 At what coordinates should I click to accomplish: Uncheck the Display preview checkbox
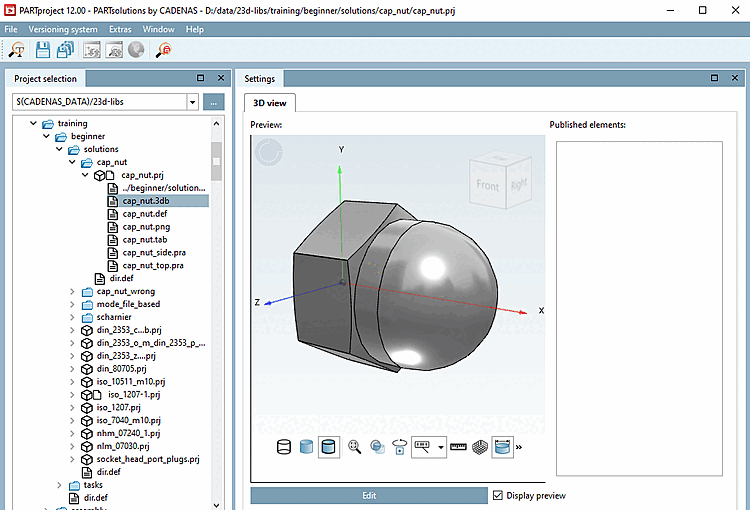(x=499, y=495)
